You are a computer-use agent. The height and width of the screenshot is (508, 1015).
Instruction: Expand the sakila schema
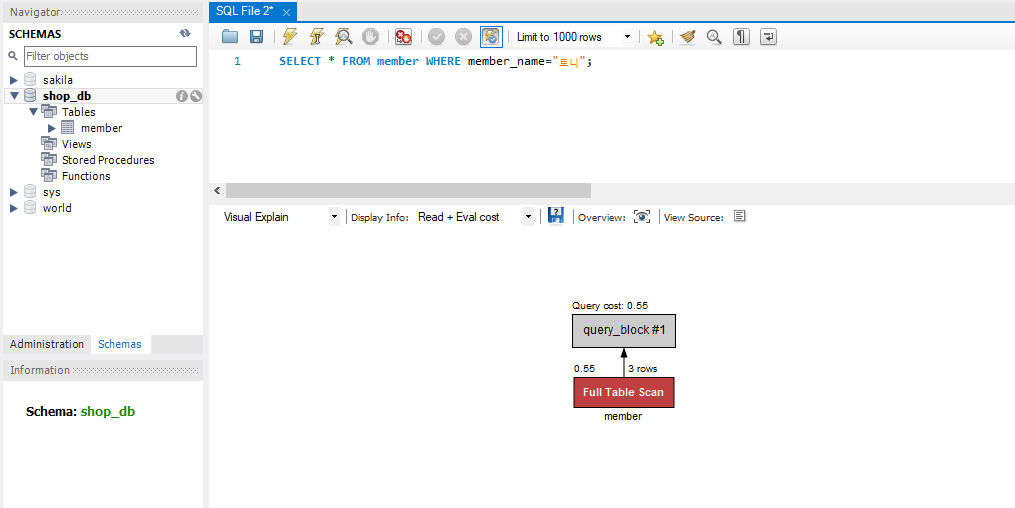[x=14, y=80]
